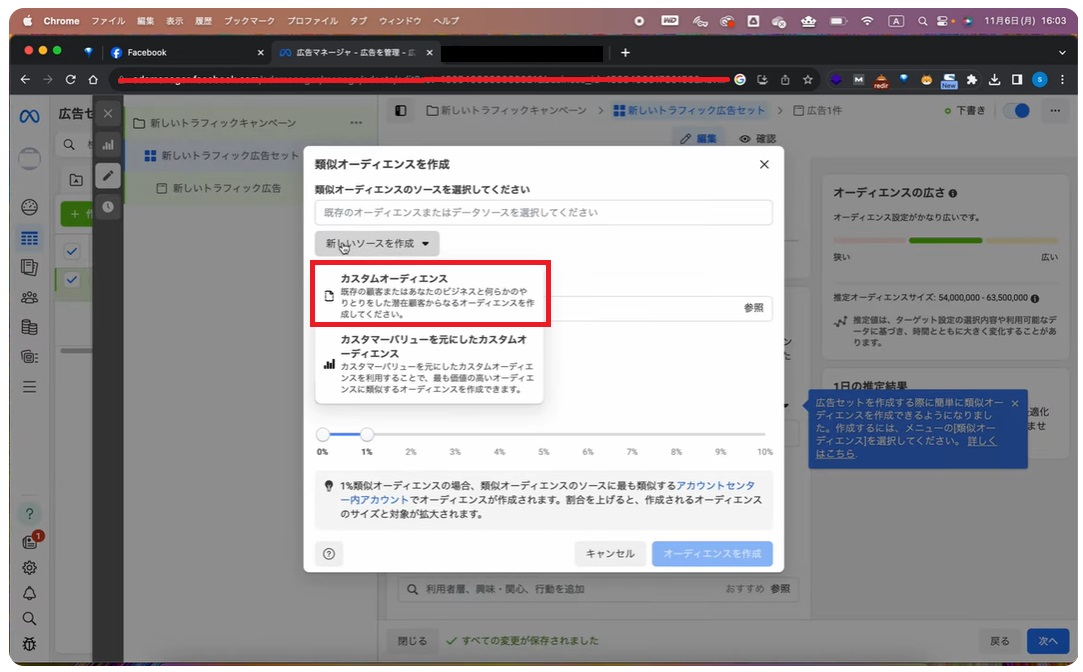Choose カスタマーバリューを元にしたカスタムオーディエンス option
1083x672 pixels.
click(430, 364)
